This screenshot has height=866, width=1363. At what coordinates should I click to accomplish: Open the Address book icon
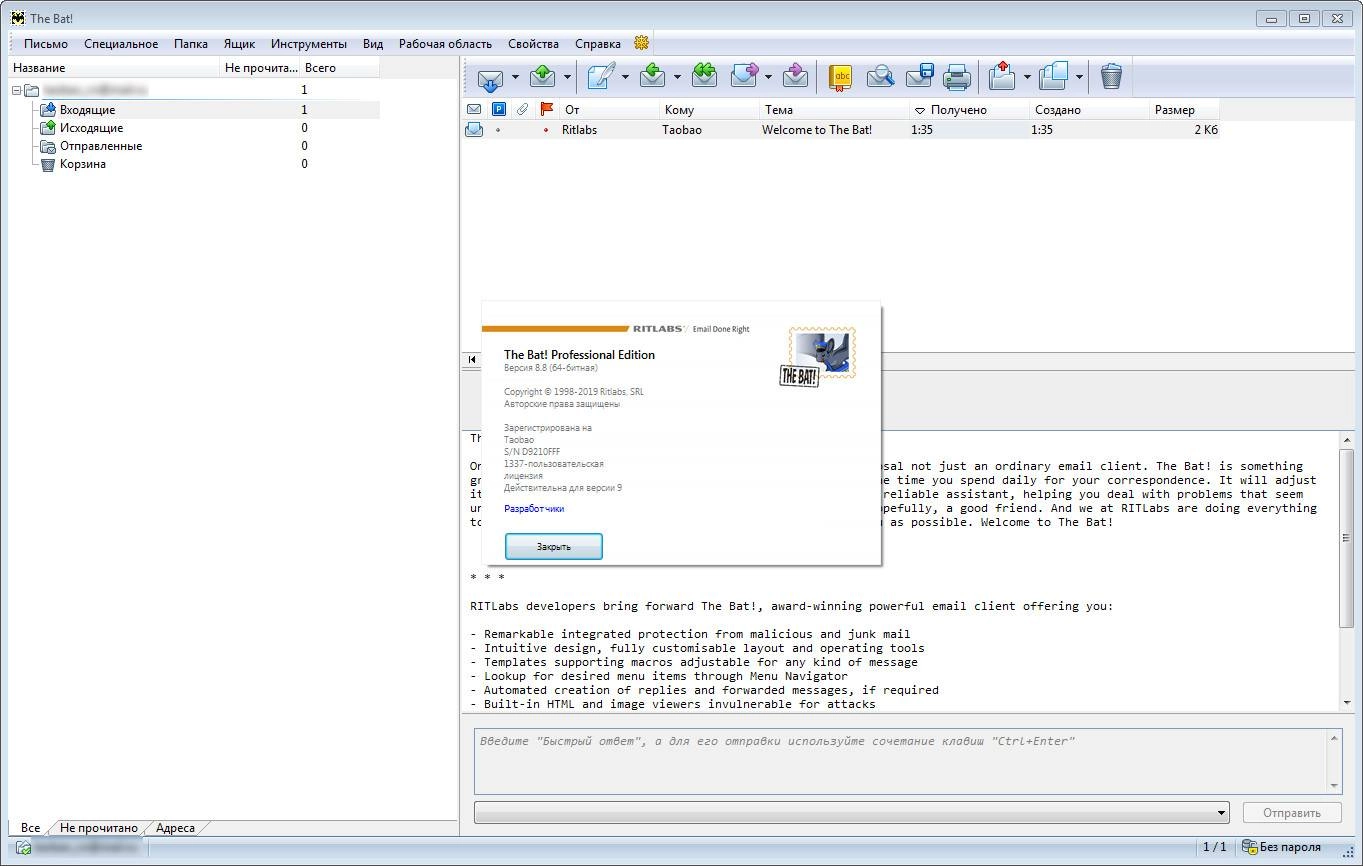pos(840,77)
